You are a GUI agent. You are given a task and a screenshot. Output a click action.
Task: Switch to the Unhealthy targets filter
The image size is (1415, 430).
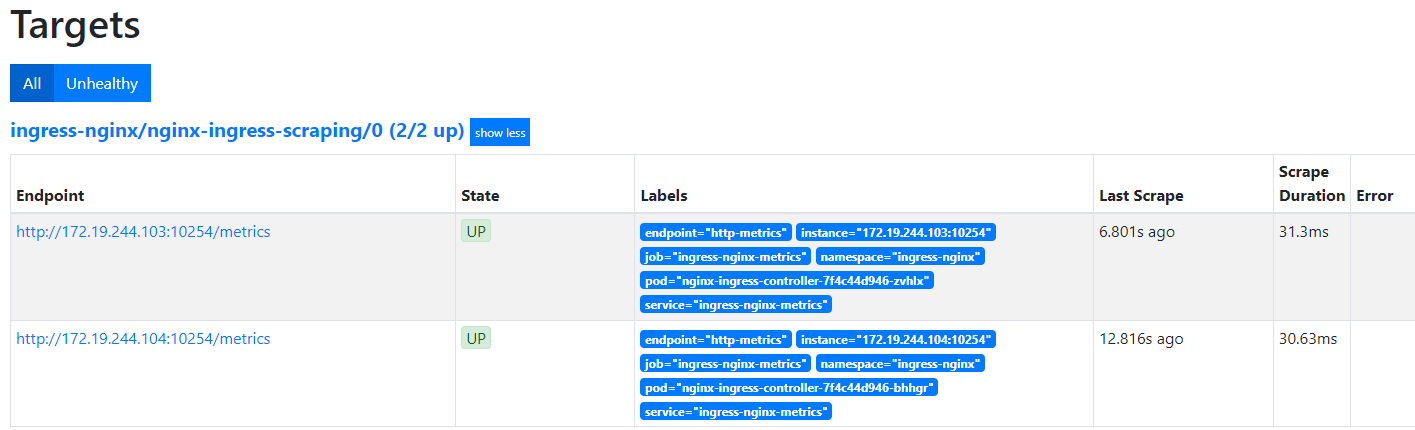(x=102, y=84)
